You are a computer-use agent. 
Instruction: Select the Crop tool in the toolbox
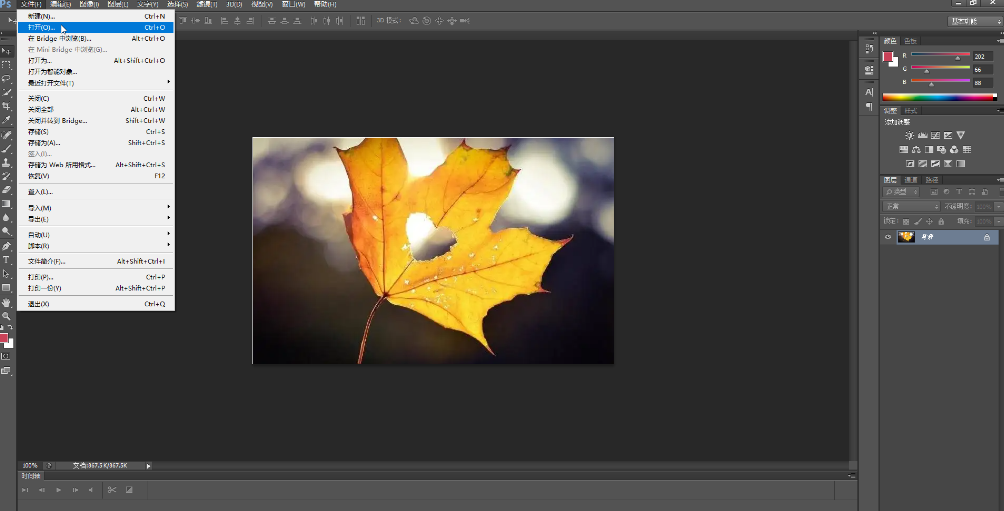[6, 105]
